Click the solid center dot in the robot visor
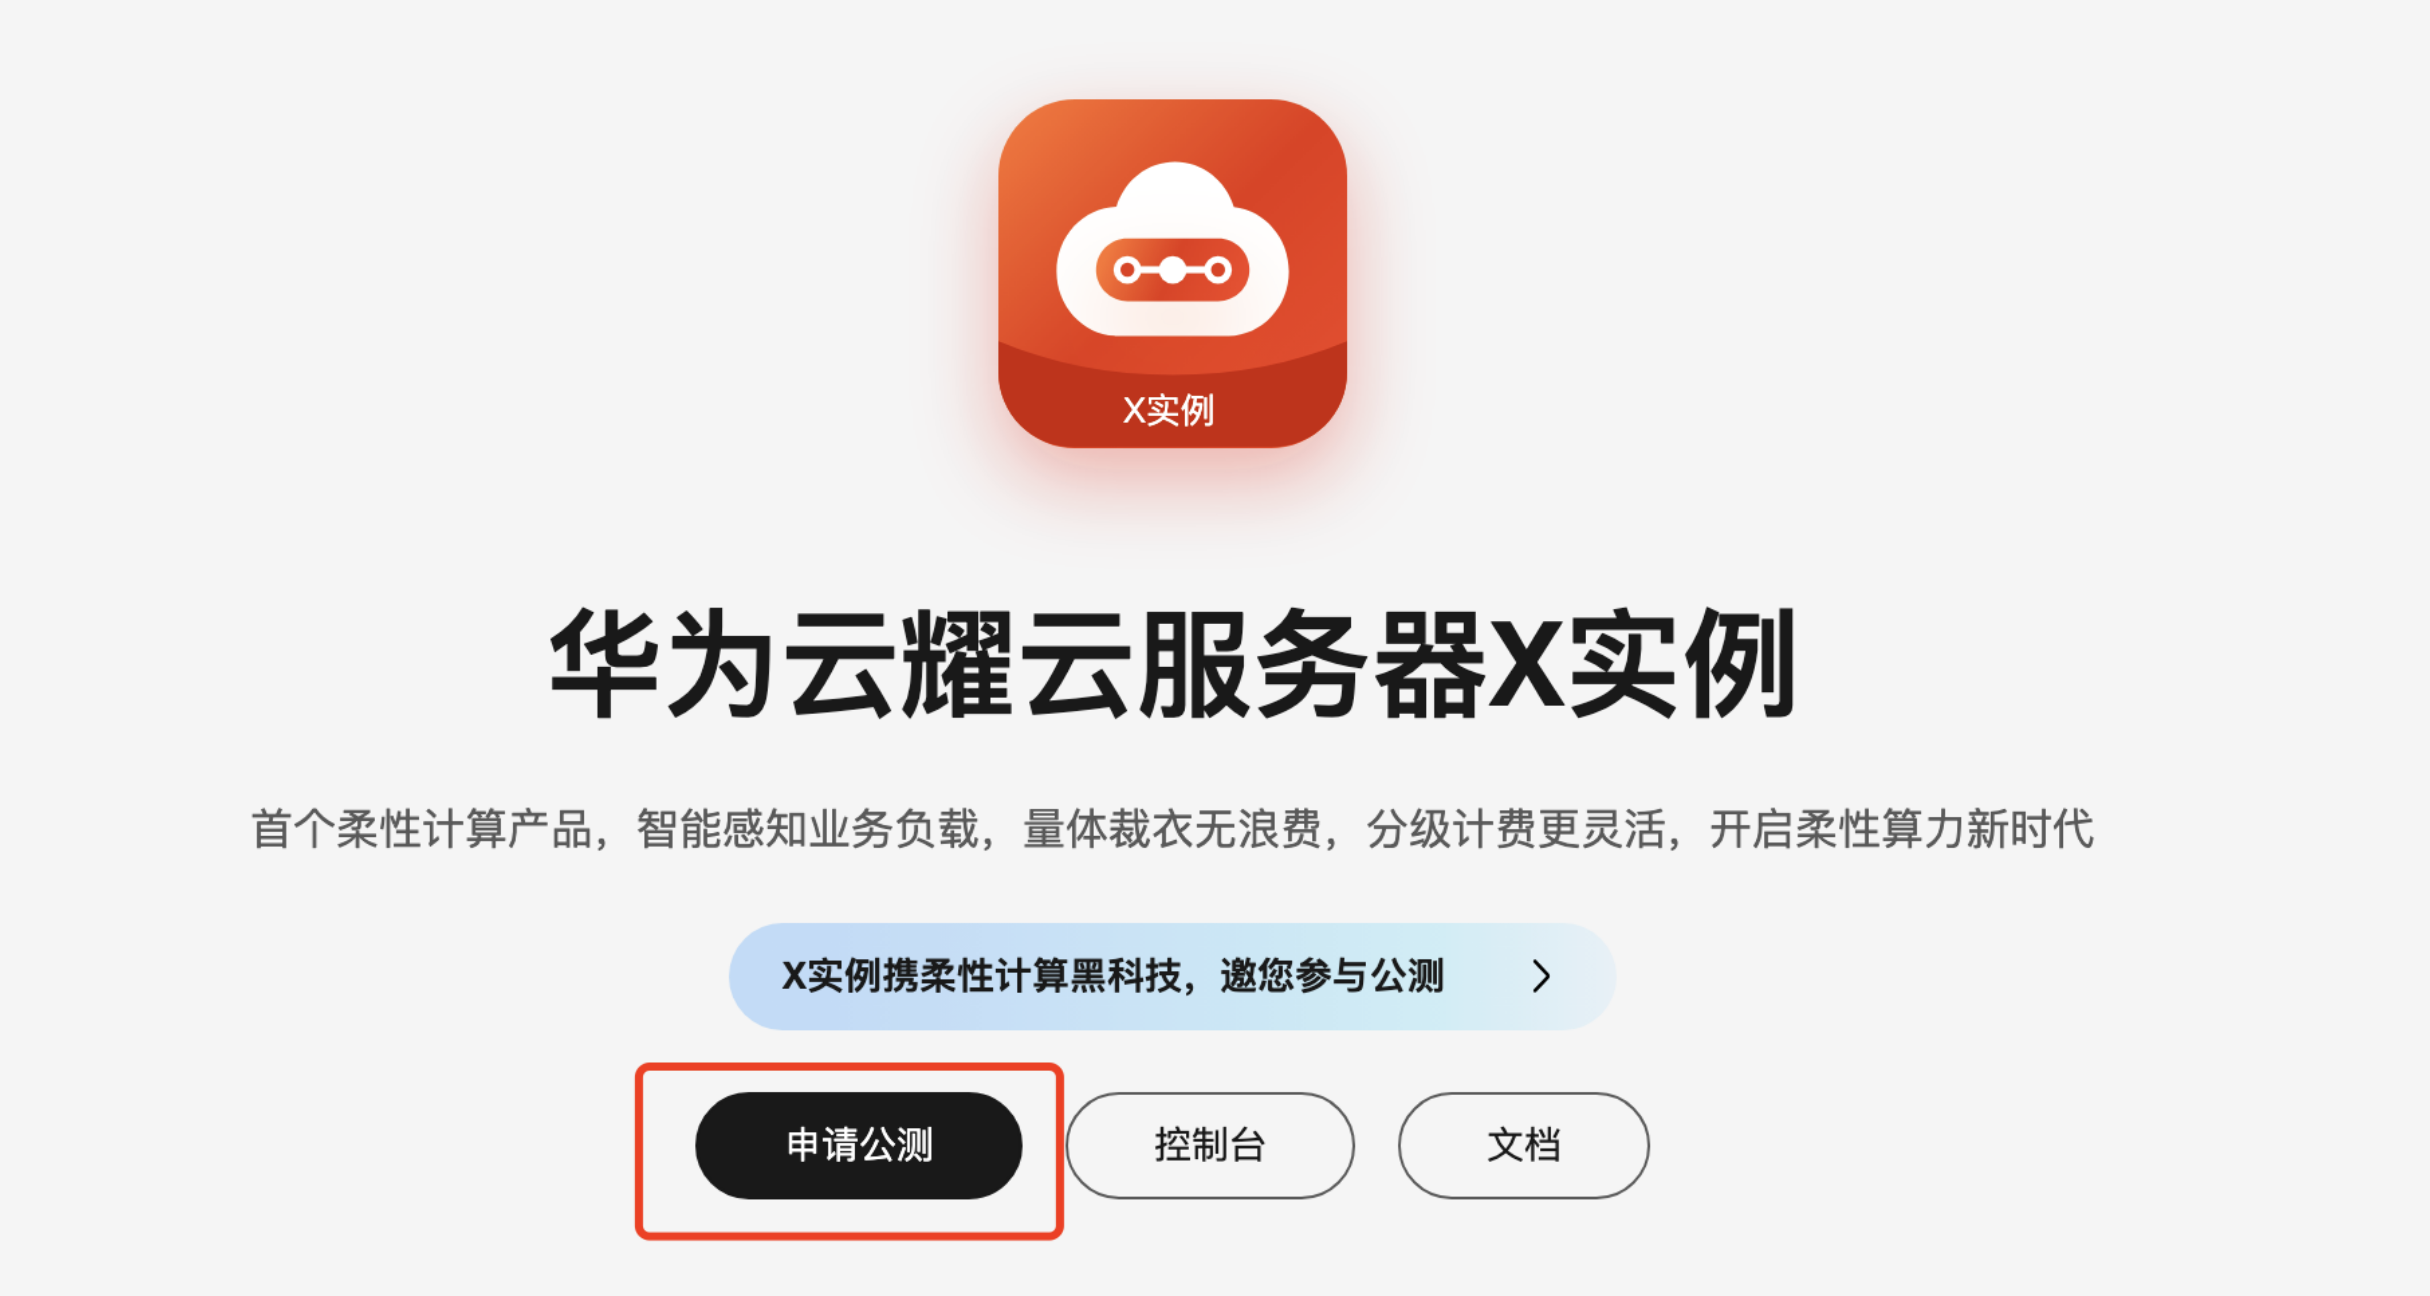Screen dimensions: 2430x1296 tap(1172, 270)
